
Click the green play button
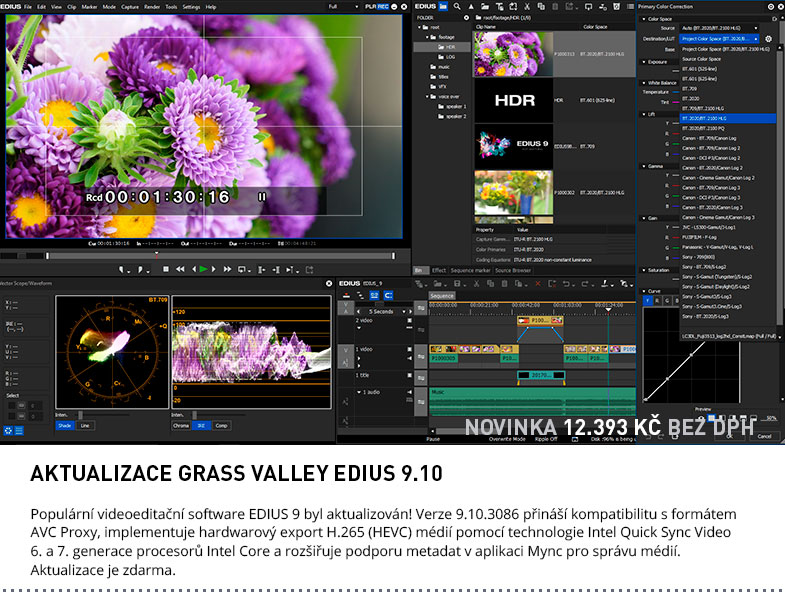click(x=203, y=269)
